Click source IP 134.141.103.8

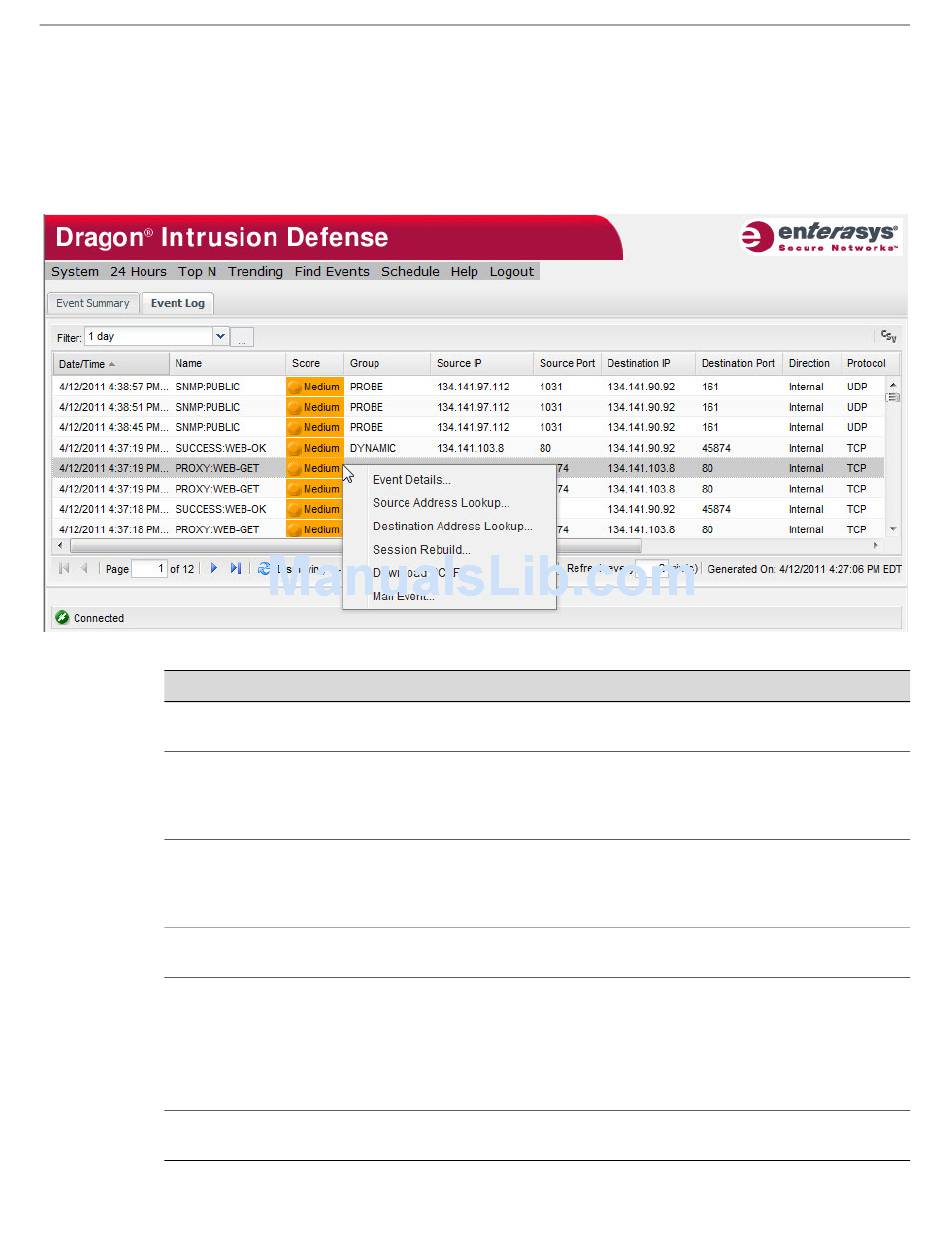pyautogui.click(x=470, y=448)
